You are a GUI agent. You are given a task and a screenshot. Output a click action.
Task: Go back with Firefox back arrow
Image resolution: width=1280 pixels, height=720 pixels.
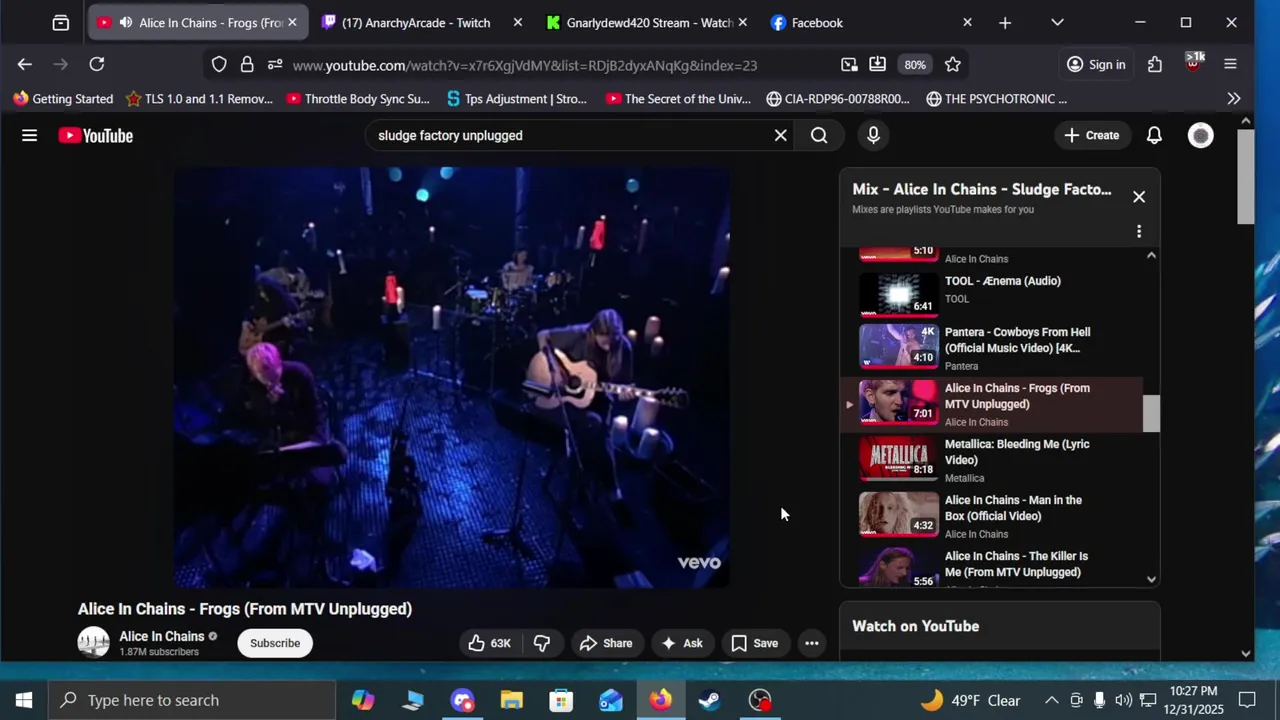click(25, 64)
